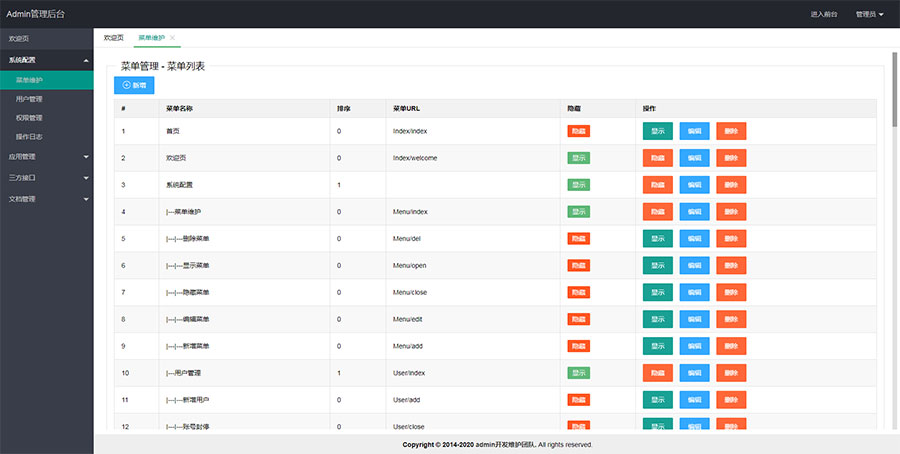900x454 pixels.
Task: Open 用户管理 in the sidebar
Action: [29, 99]
